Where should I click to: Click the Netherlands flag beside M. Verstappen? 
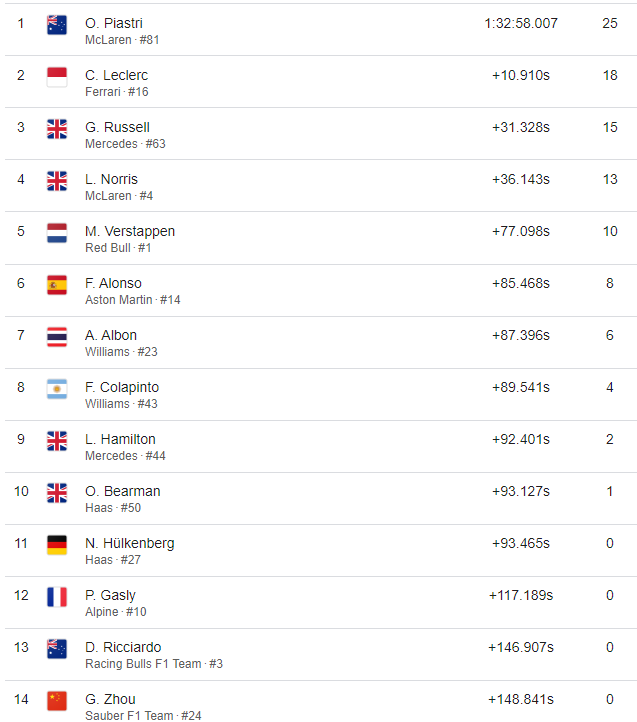click(57, 233)
